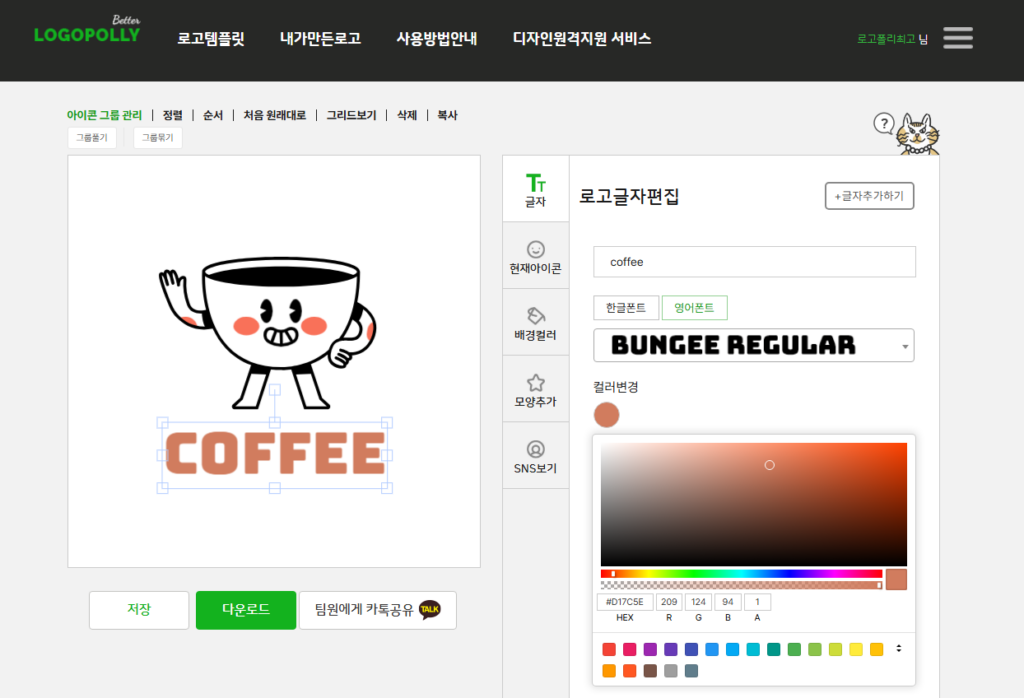Screen dimensions: 1024x698
Task: Pick the brown preset swatch
Action: 650,671
